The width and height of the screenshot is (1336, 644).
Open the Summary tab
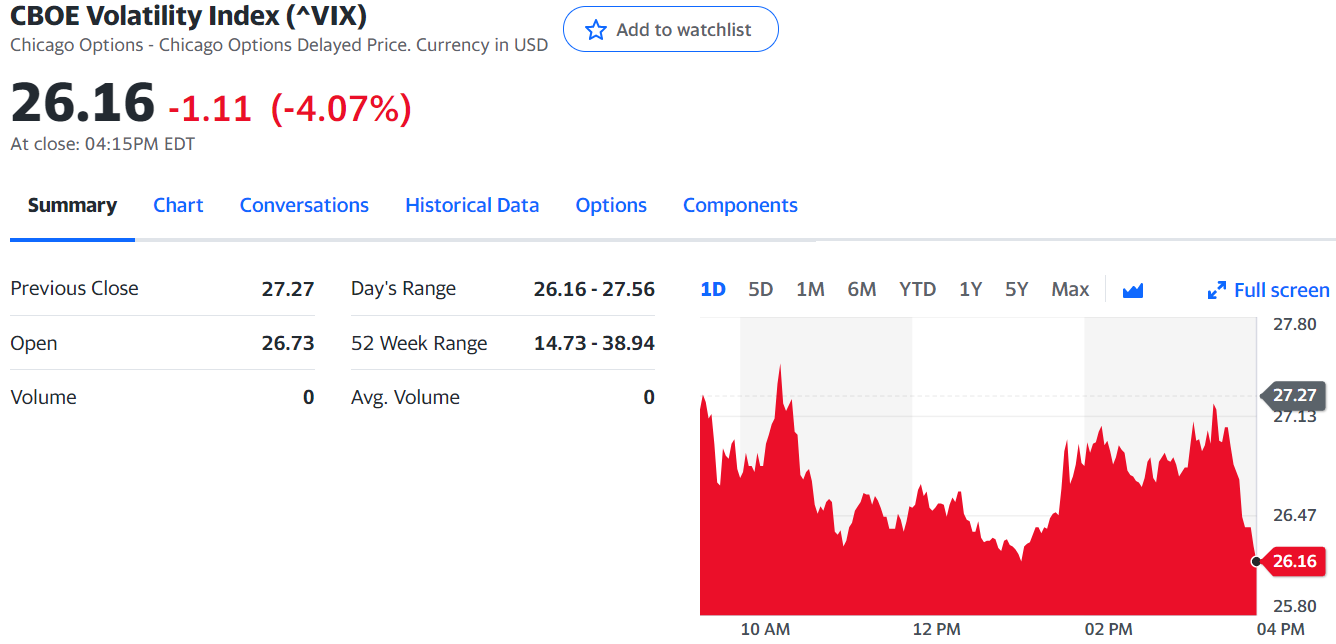tap(72, 205)
